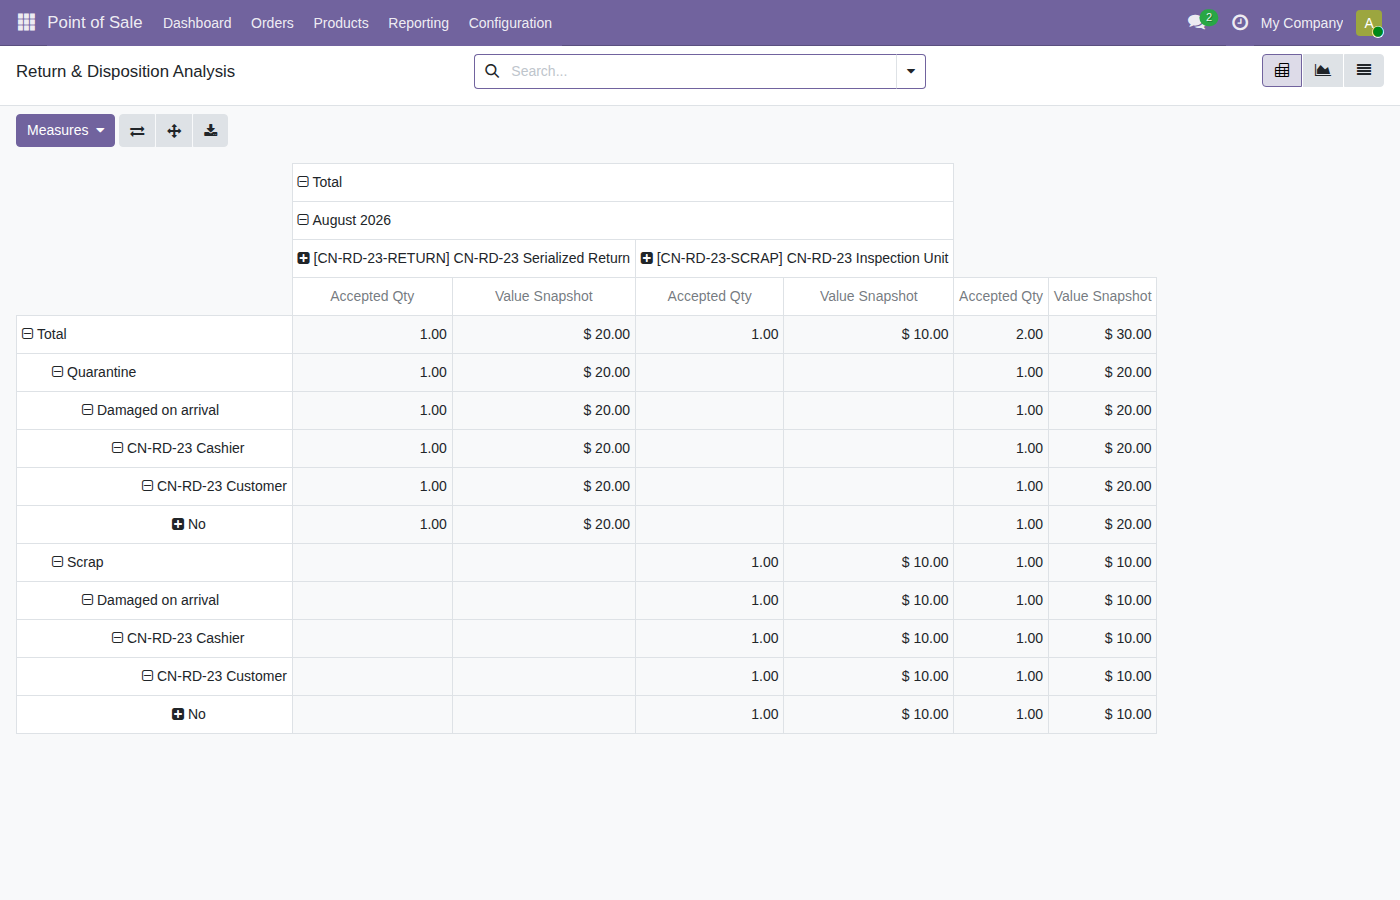Switch to pivot table view
Viewport: 1400px width, 900px height.
pos(1282,71)
